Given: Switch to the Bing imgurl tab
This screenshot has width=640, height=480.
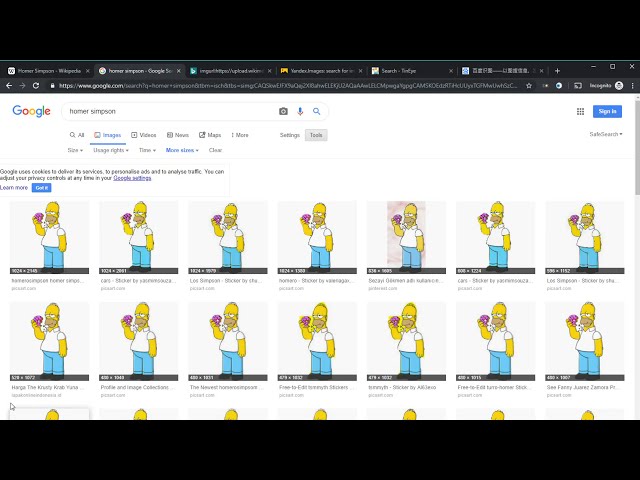Looking at the screenshot, I should (x=231, y=71).
